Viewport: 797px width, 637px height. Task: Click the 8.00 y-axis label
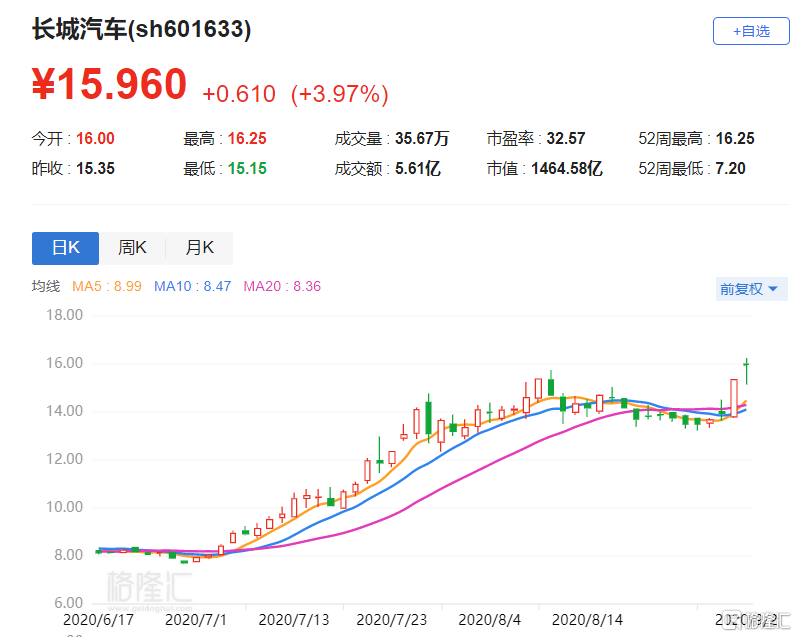point(69,555)
